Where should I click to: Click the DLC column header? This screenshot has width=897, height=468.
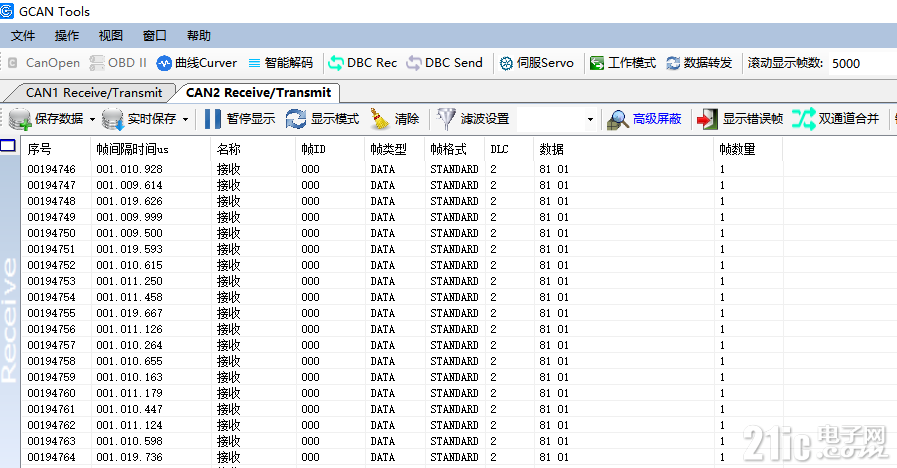point(509,149)
